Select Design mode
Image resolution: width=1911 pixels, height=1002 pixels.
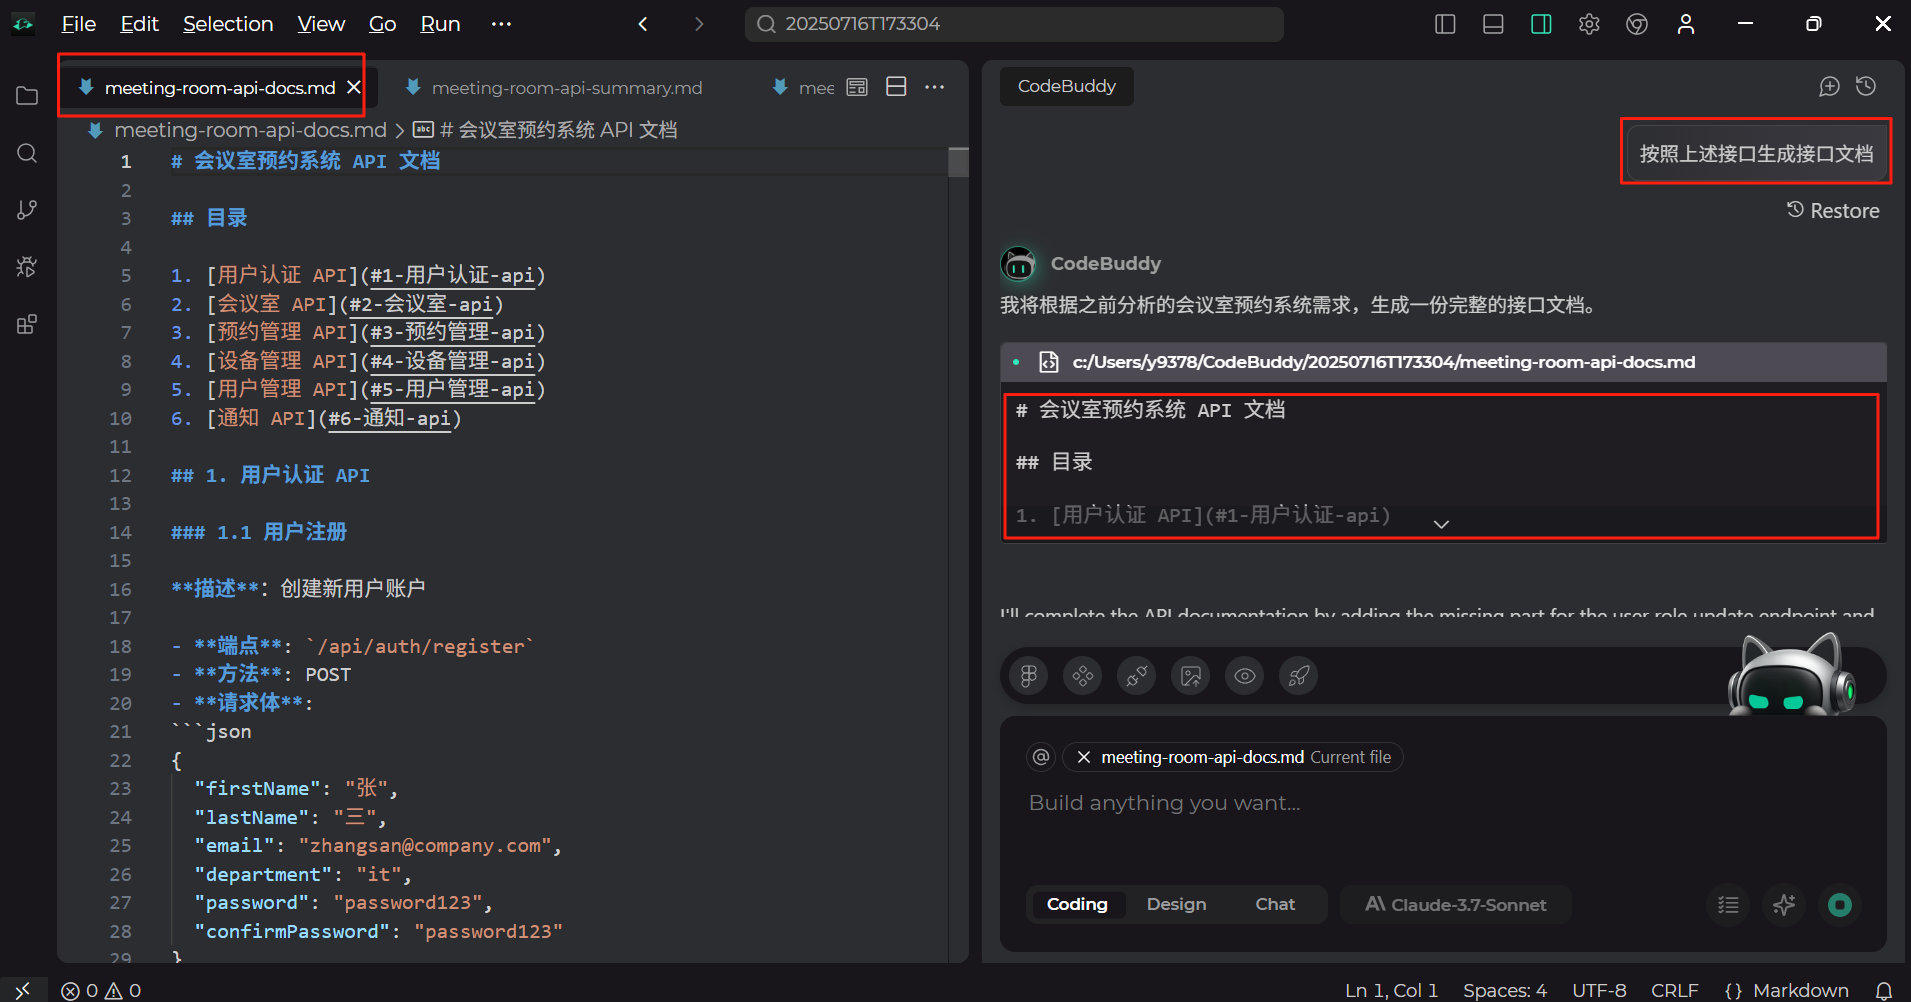point(1176,904)
